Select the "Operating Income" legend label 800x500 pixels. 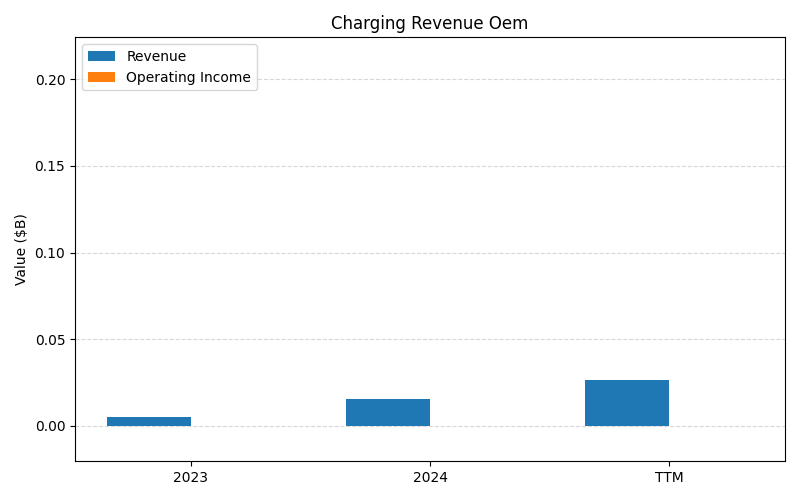[x=188, y=77]
